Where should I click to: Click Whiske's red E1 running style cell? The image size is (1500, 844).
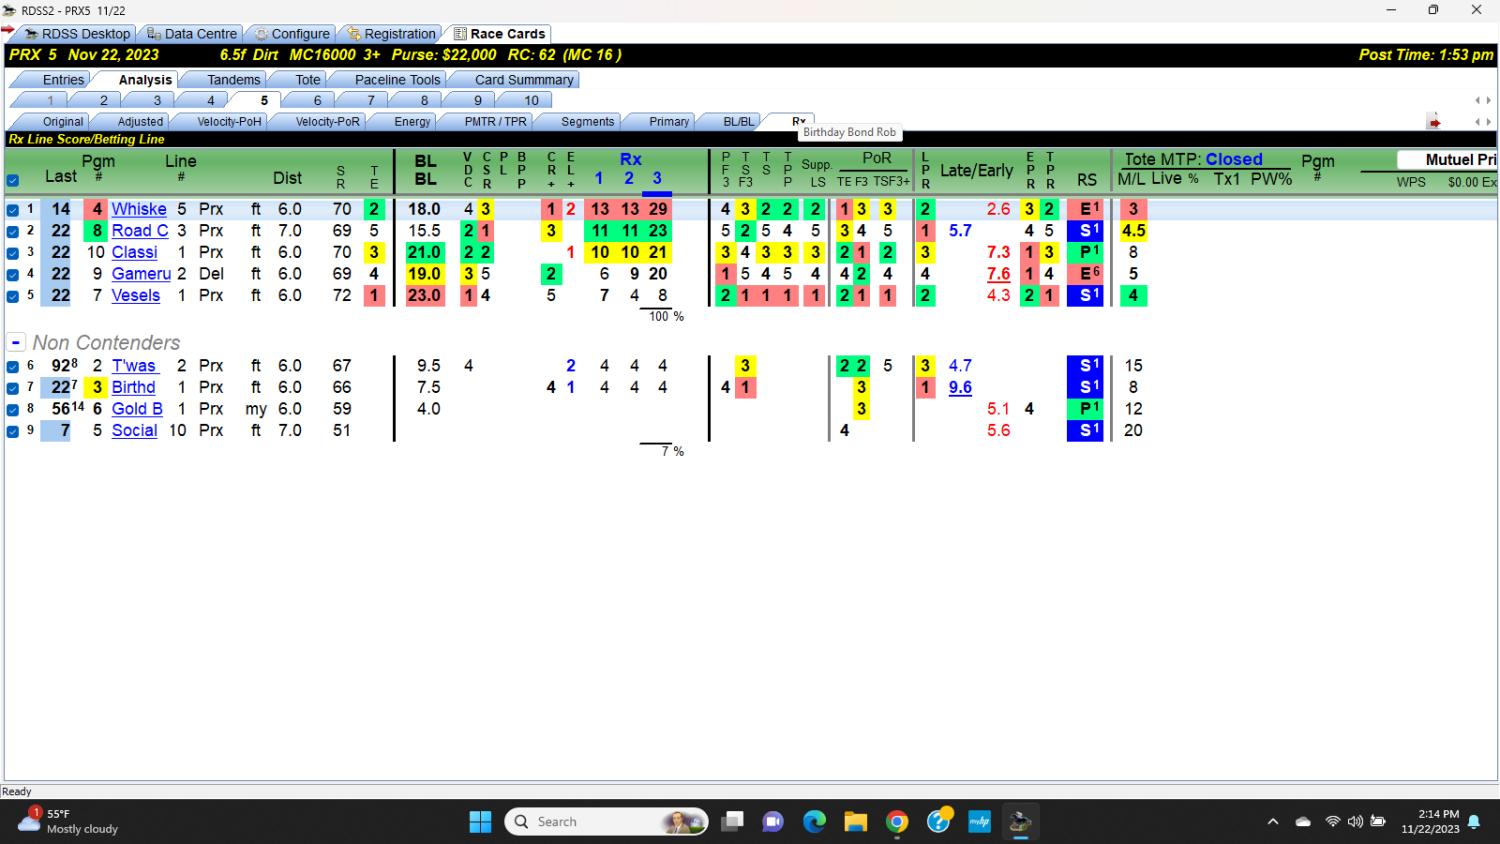click(1086, 209)
